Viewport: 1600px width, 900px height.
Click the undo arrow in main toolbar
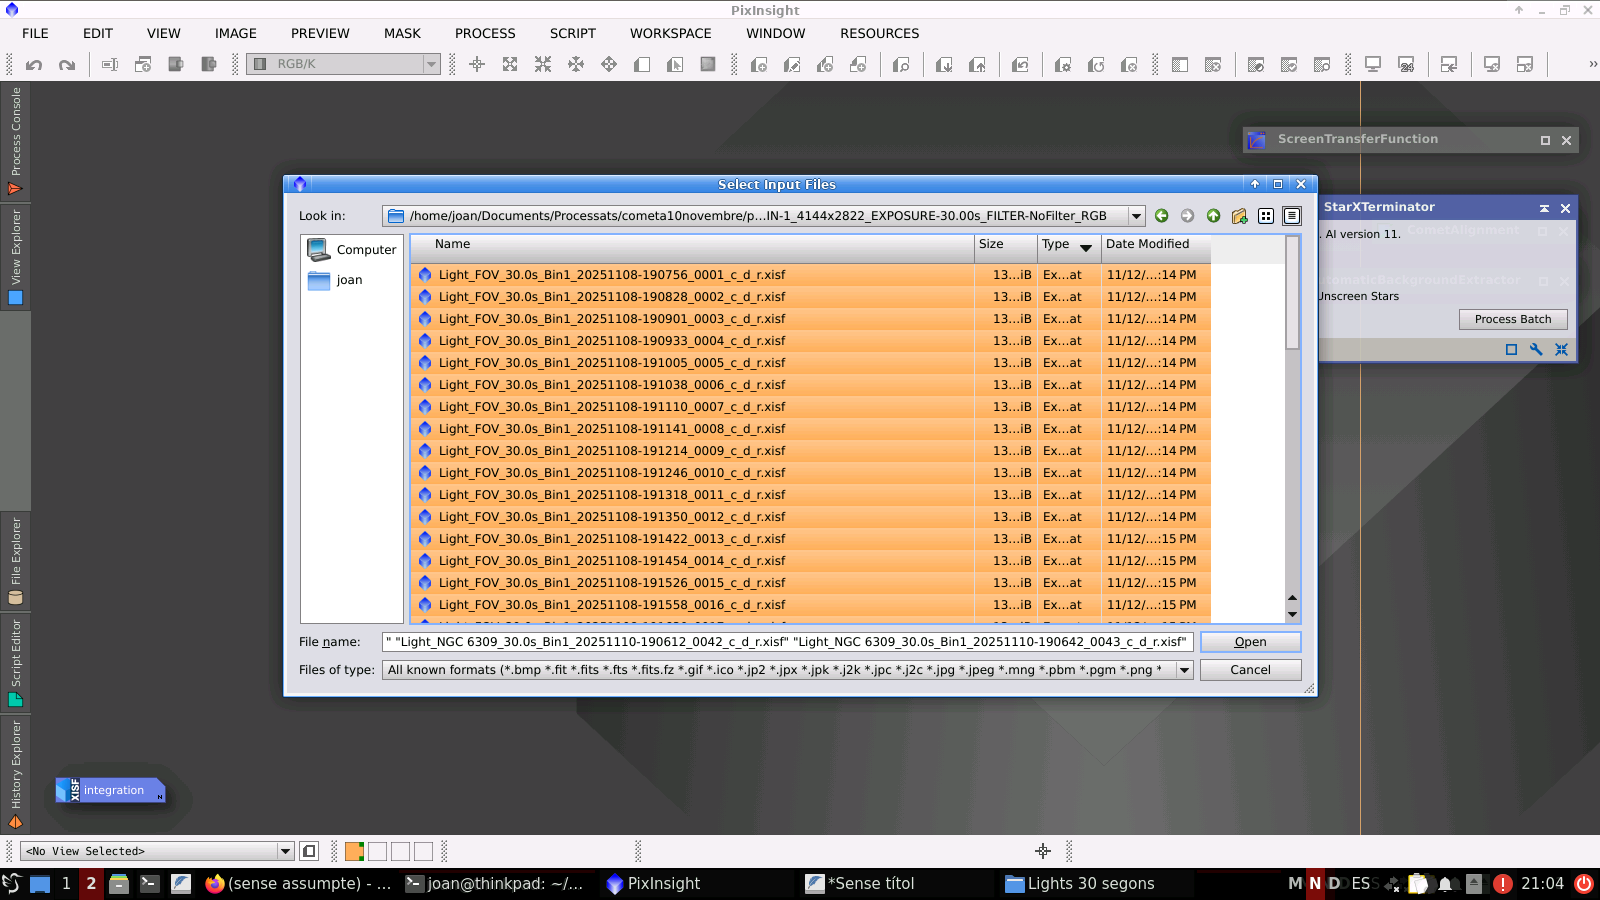coord(34,65)
